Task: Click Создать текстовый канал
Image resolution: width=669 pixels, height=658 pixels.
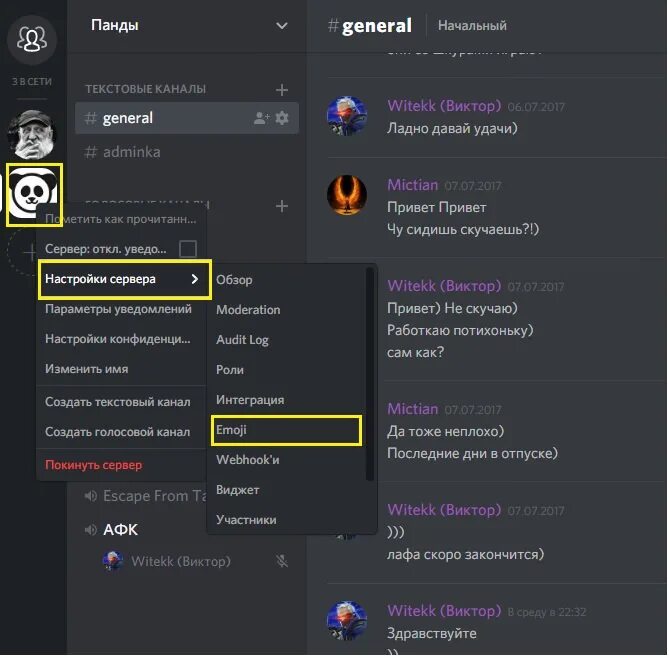Action: [118, 402]
